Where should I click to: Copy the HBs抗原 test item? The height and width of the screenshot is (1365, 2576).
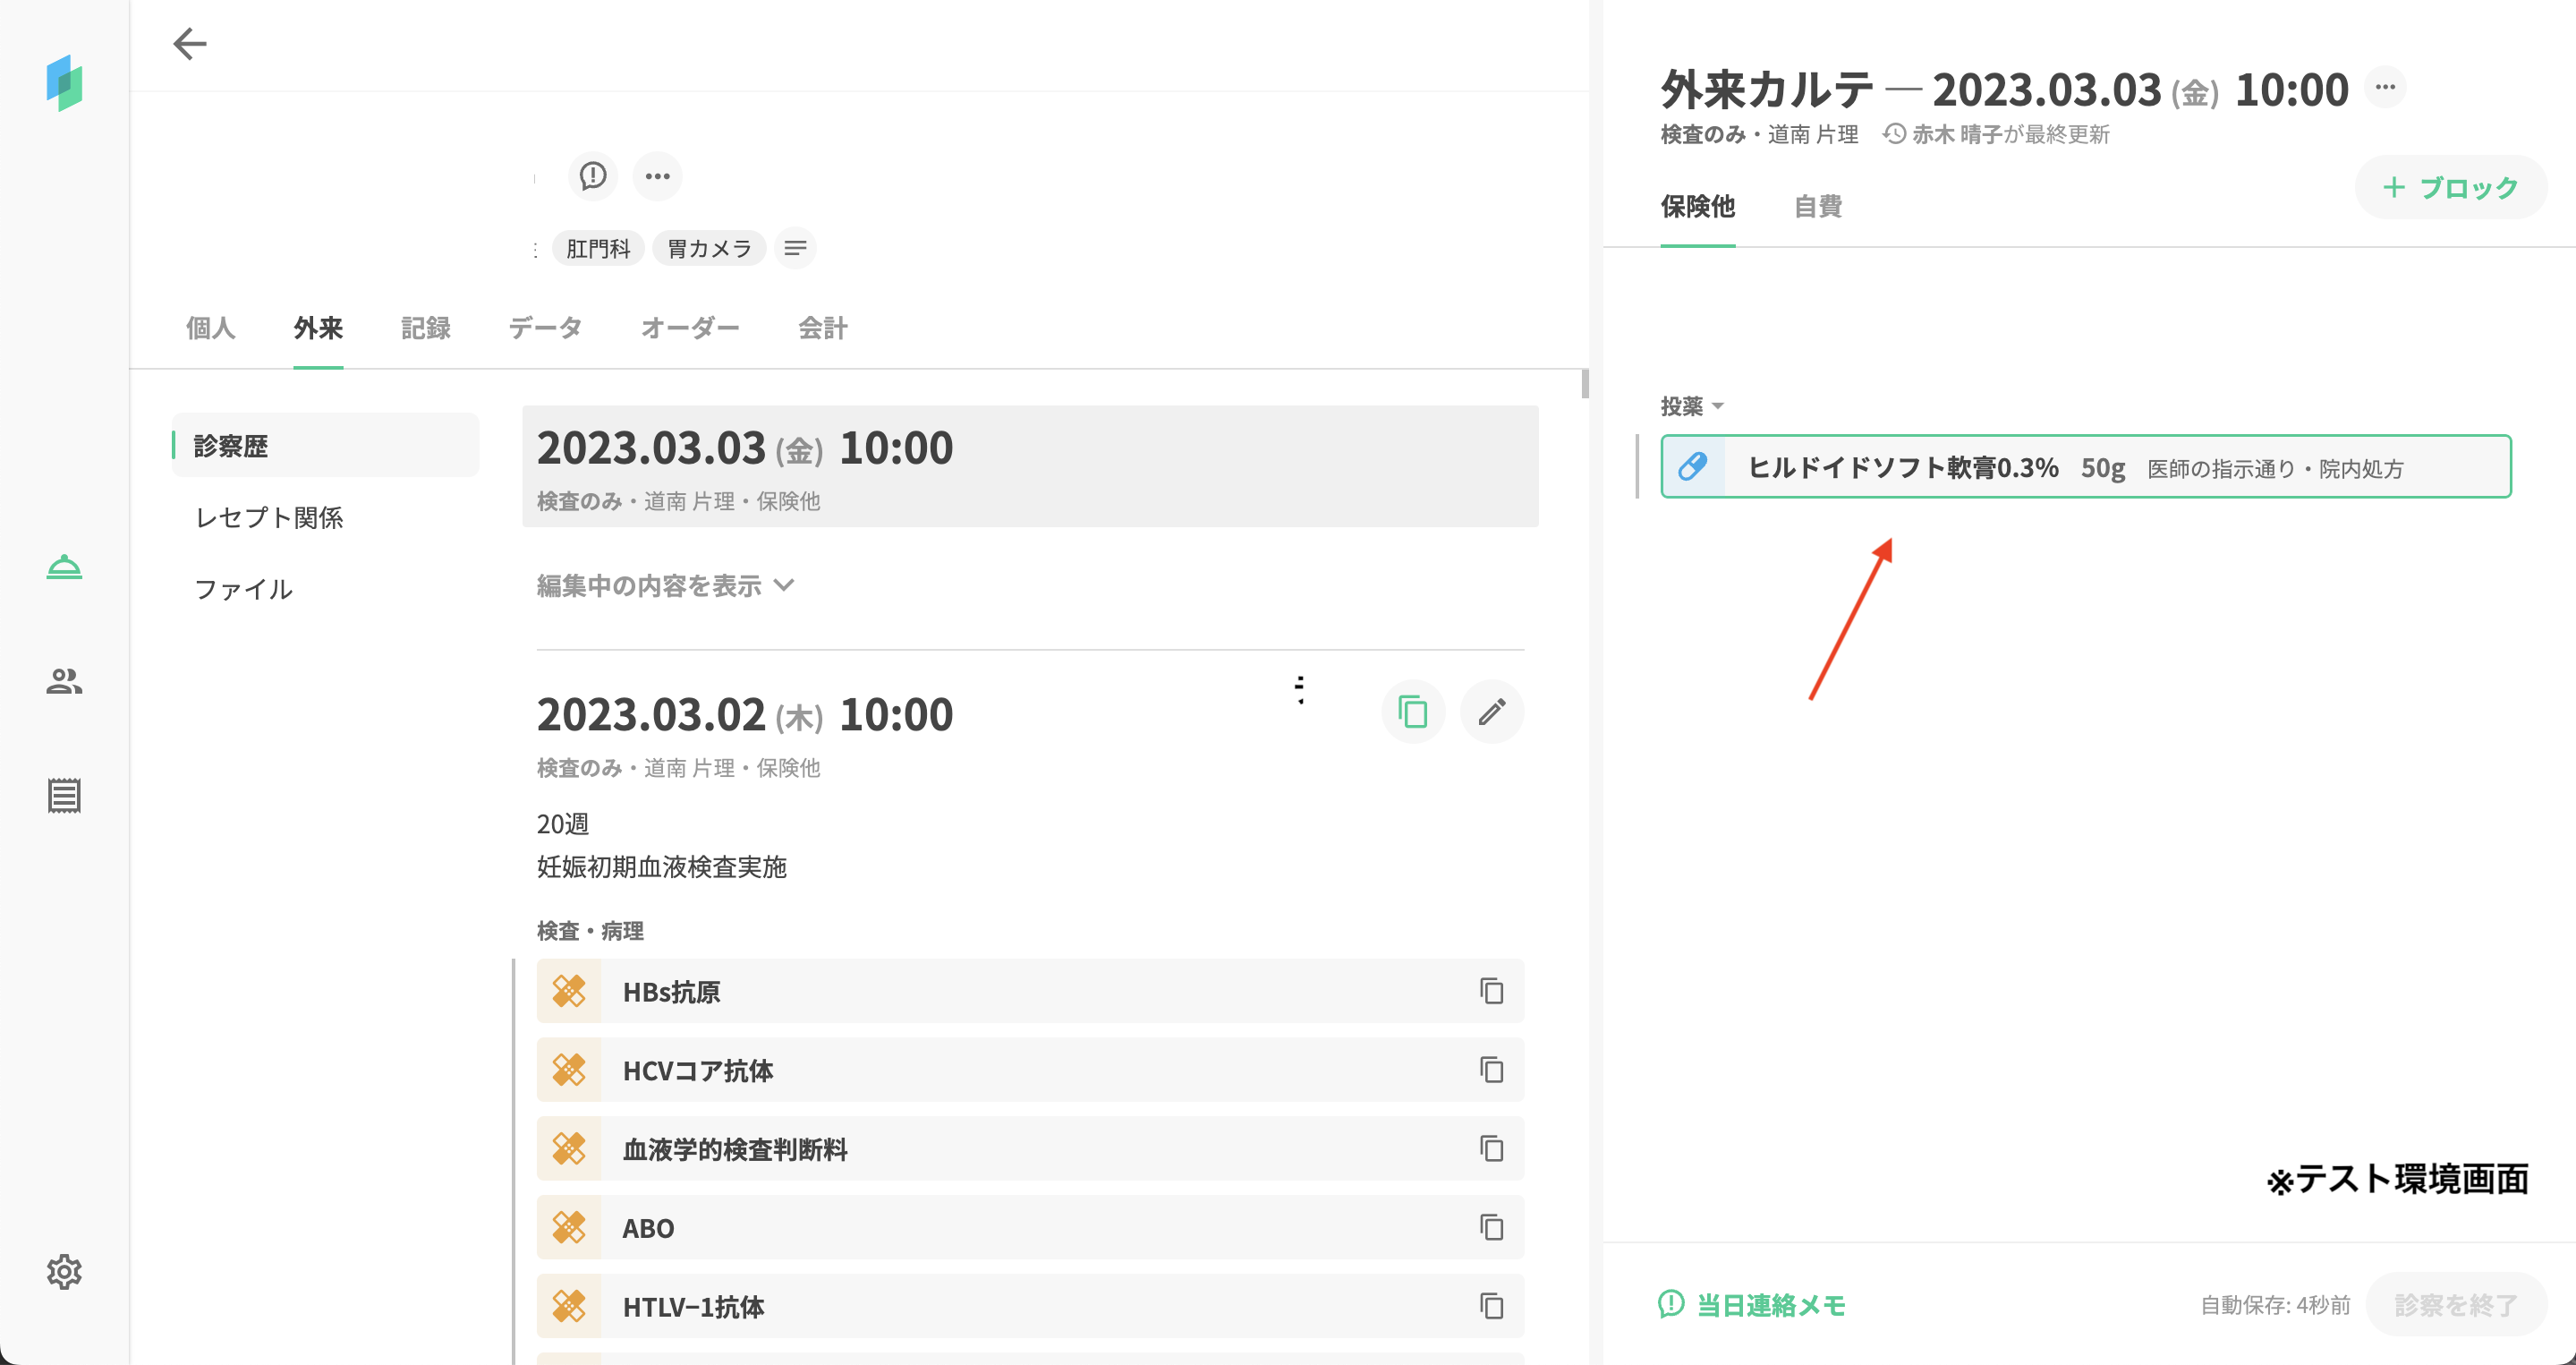click(1491, 991)
